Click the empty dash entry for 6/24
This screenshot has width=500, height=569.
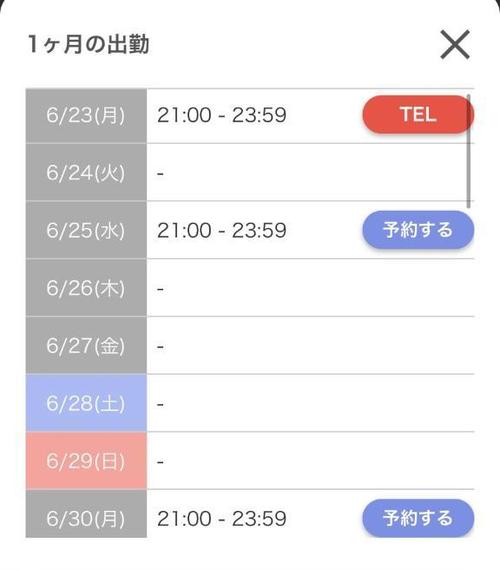tap(160, 174)
